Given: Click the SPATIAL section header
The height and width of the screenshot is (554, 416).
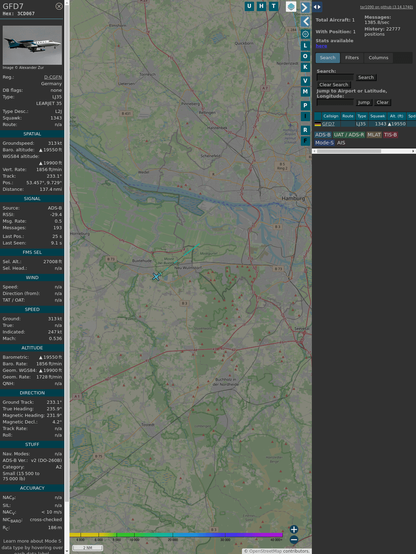Looking at the screenshot, I should click(x=32, y=134).
